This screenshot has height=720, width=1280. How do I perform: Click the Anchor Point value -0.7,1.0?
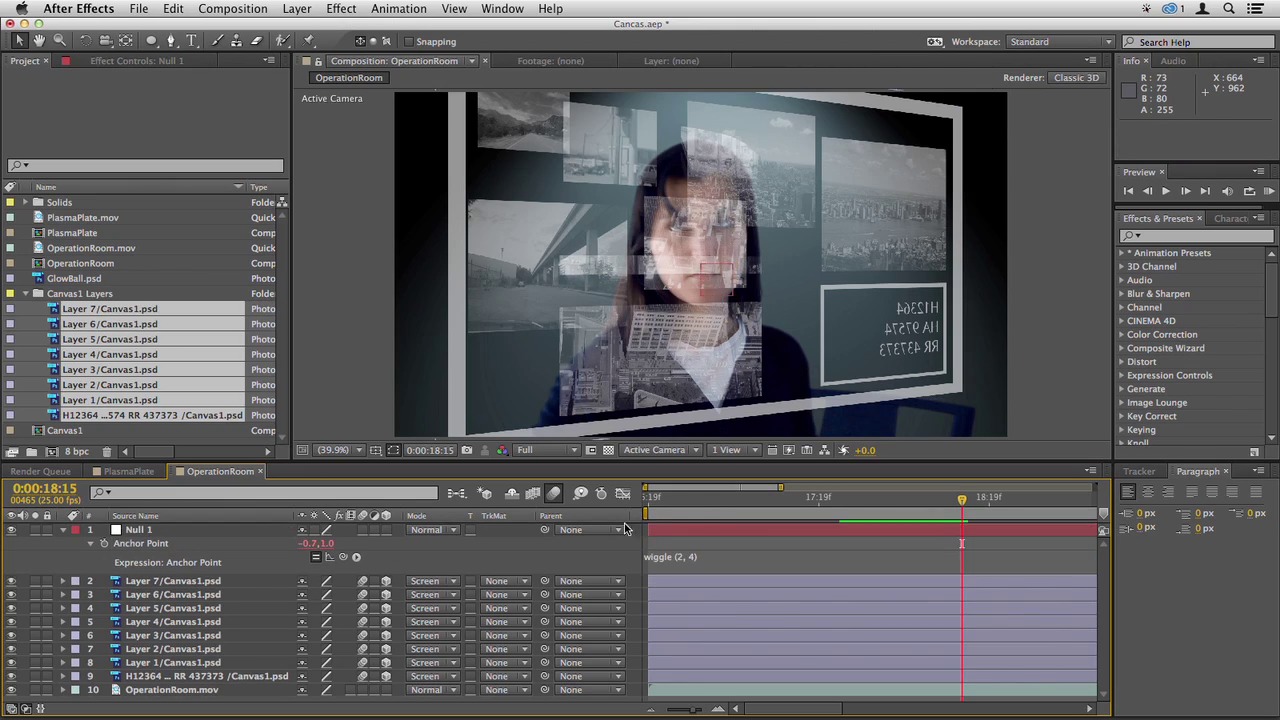coord(316,544)
